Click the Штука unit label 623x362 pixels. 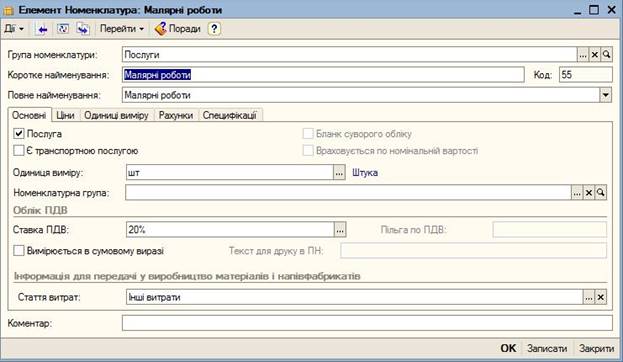tap(365, 173)
